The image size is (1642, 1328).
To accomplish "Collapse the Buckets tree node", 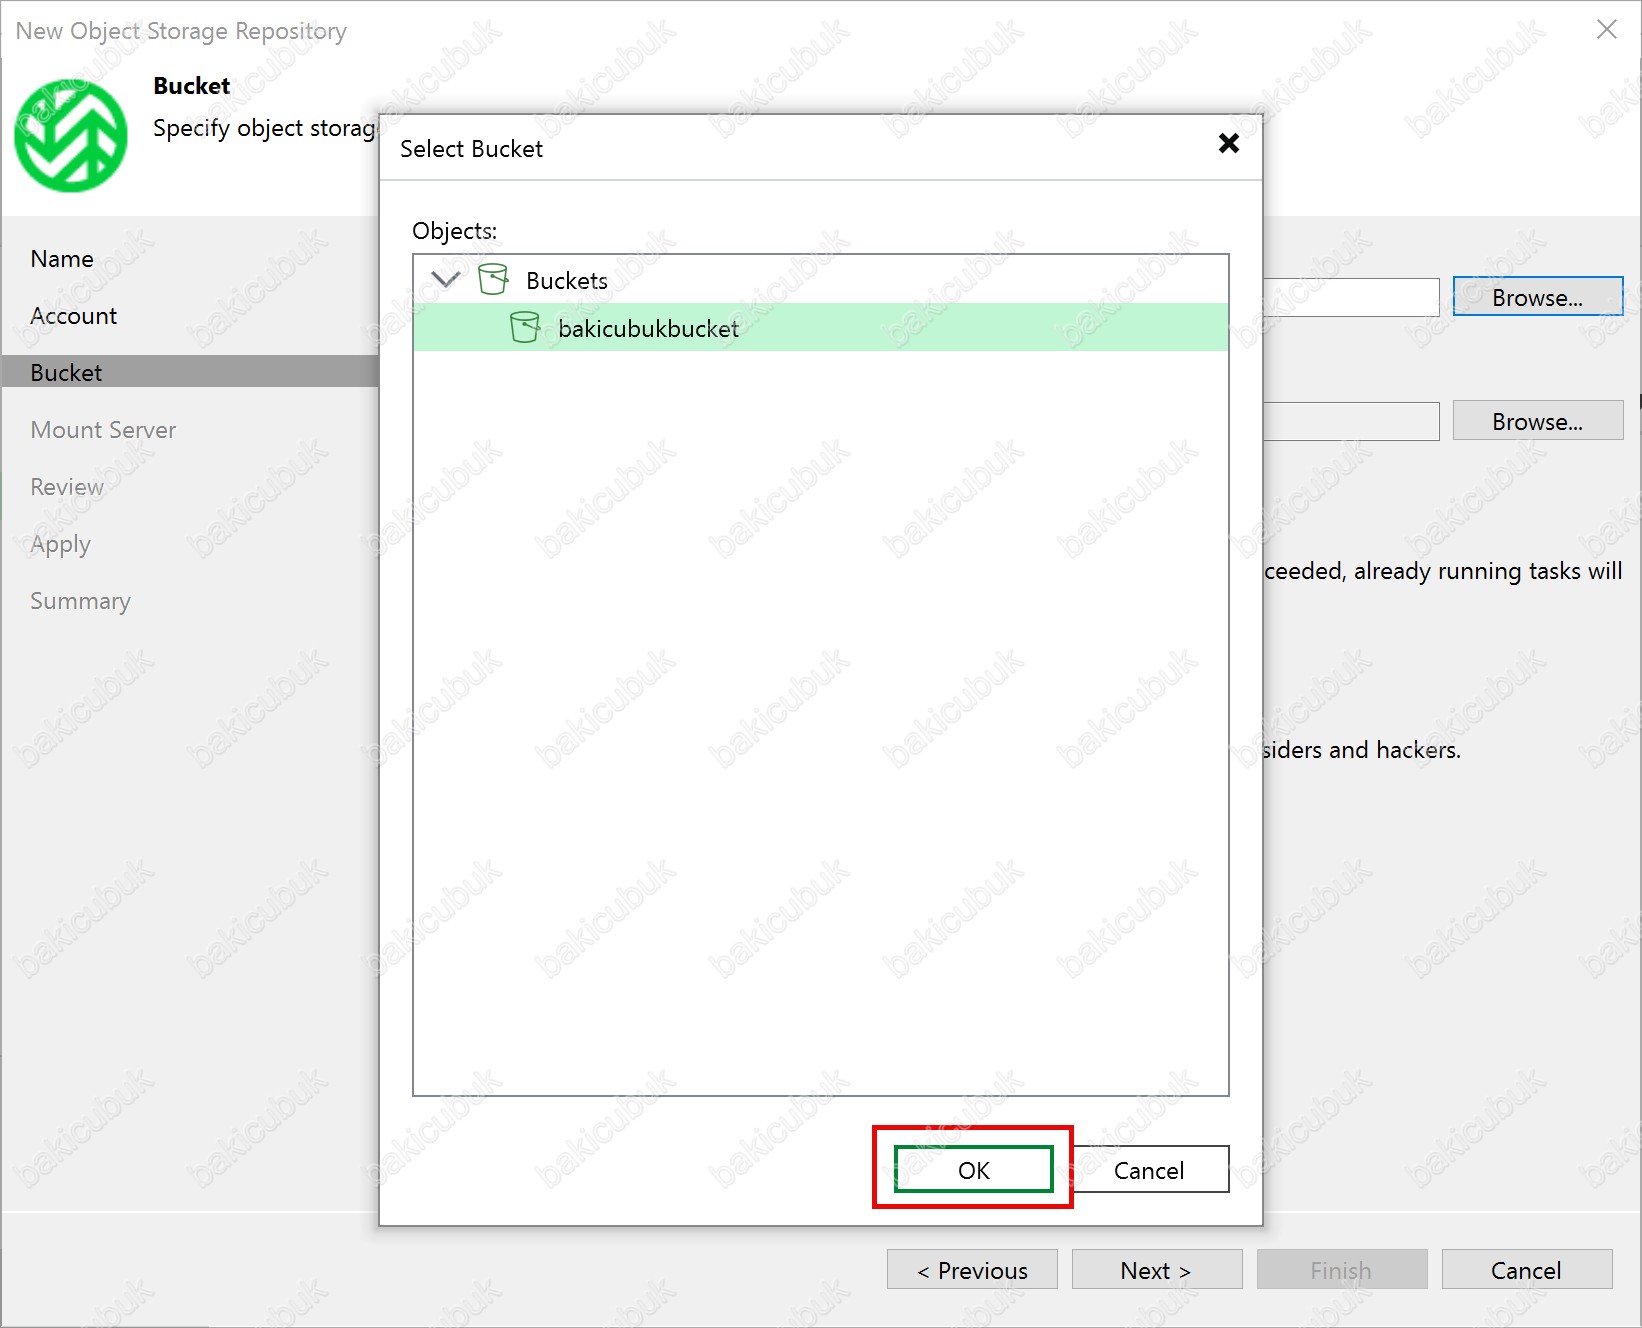I will tap(445, 280).
